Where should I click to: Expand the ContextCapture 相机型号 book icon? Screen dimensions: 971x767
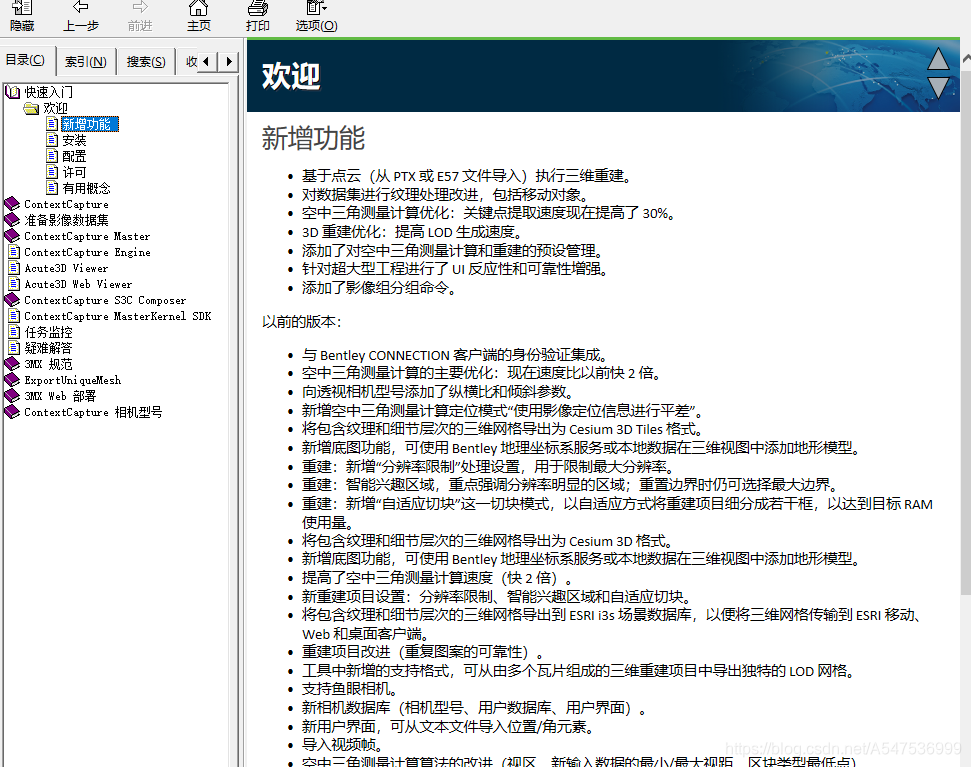(x=12, y=412)
